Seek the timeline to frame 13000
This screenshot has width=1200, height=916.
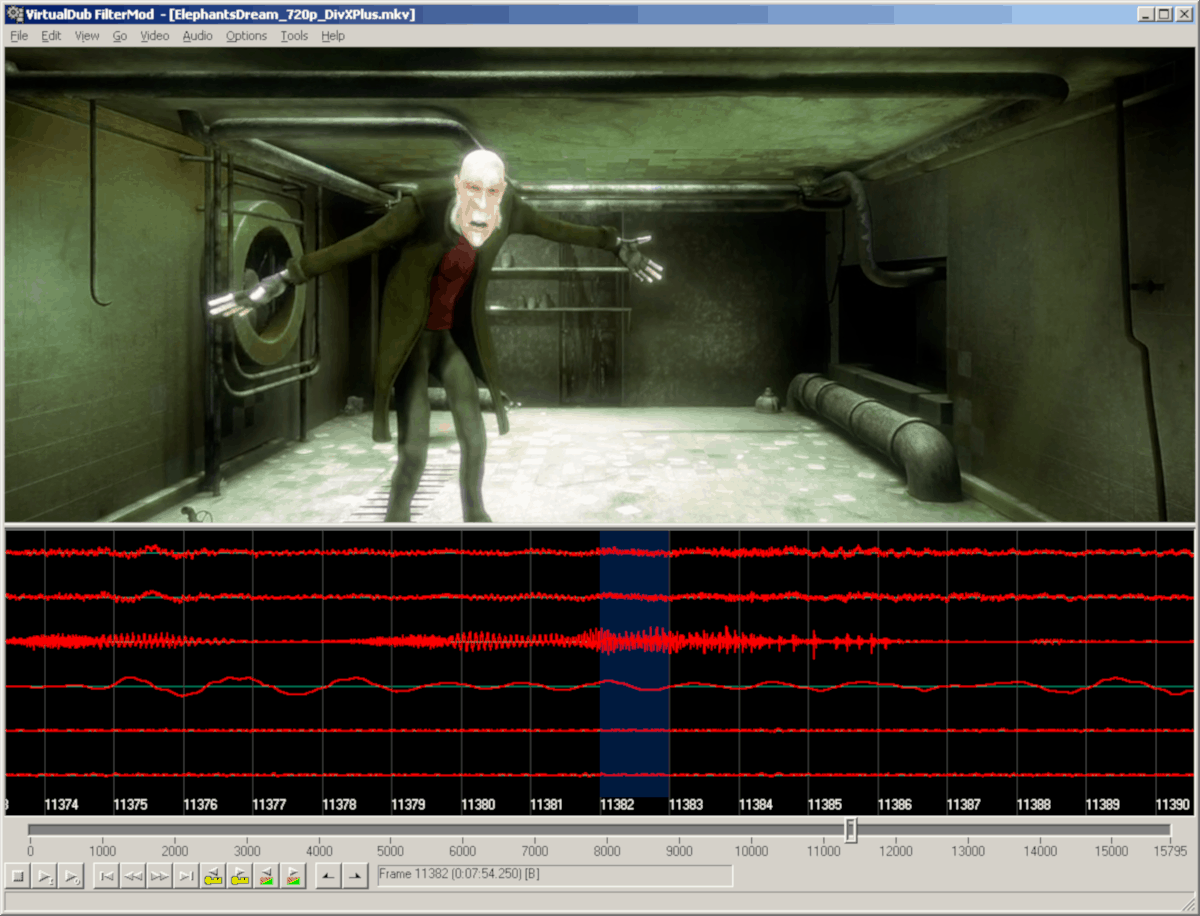click(x=968, y=851)
